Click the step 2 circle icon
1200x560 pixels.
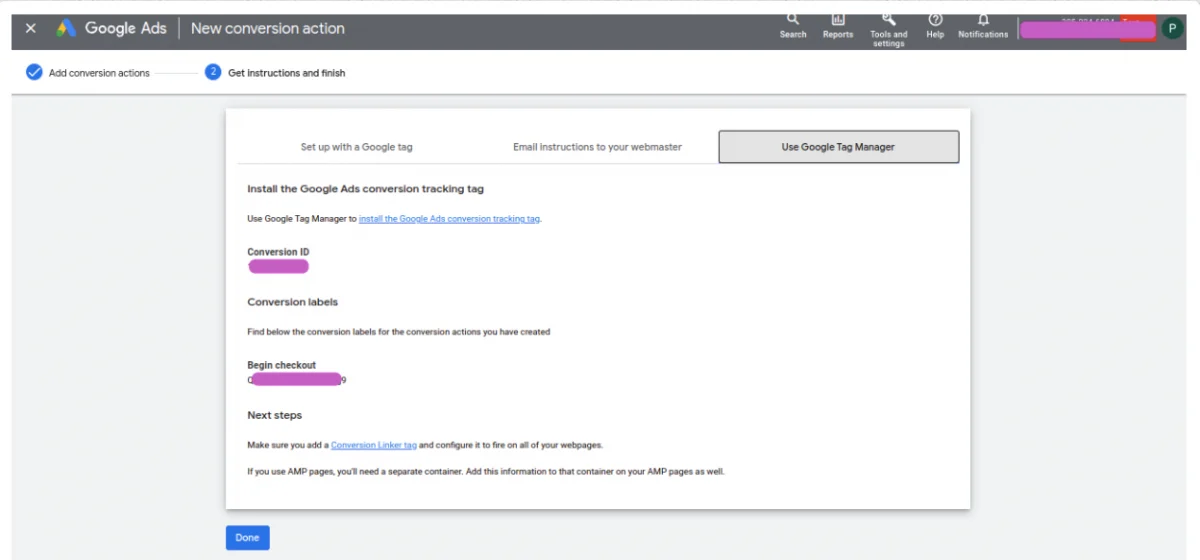(x=213, y=72)
